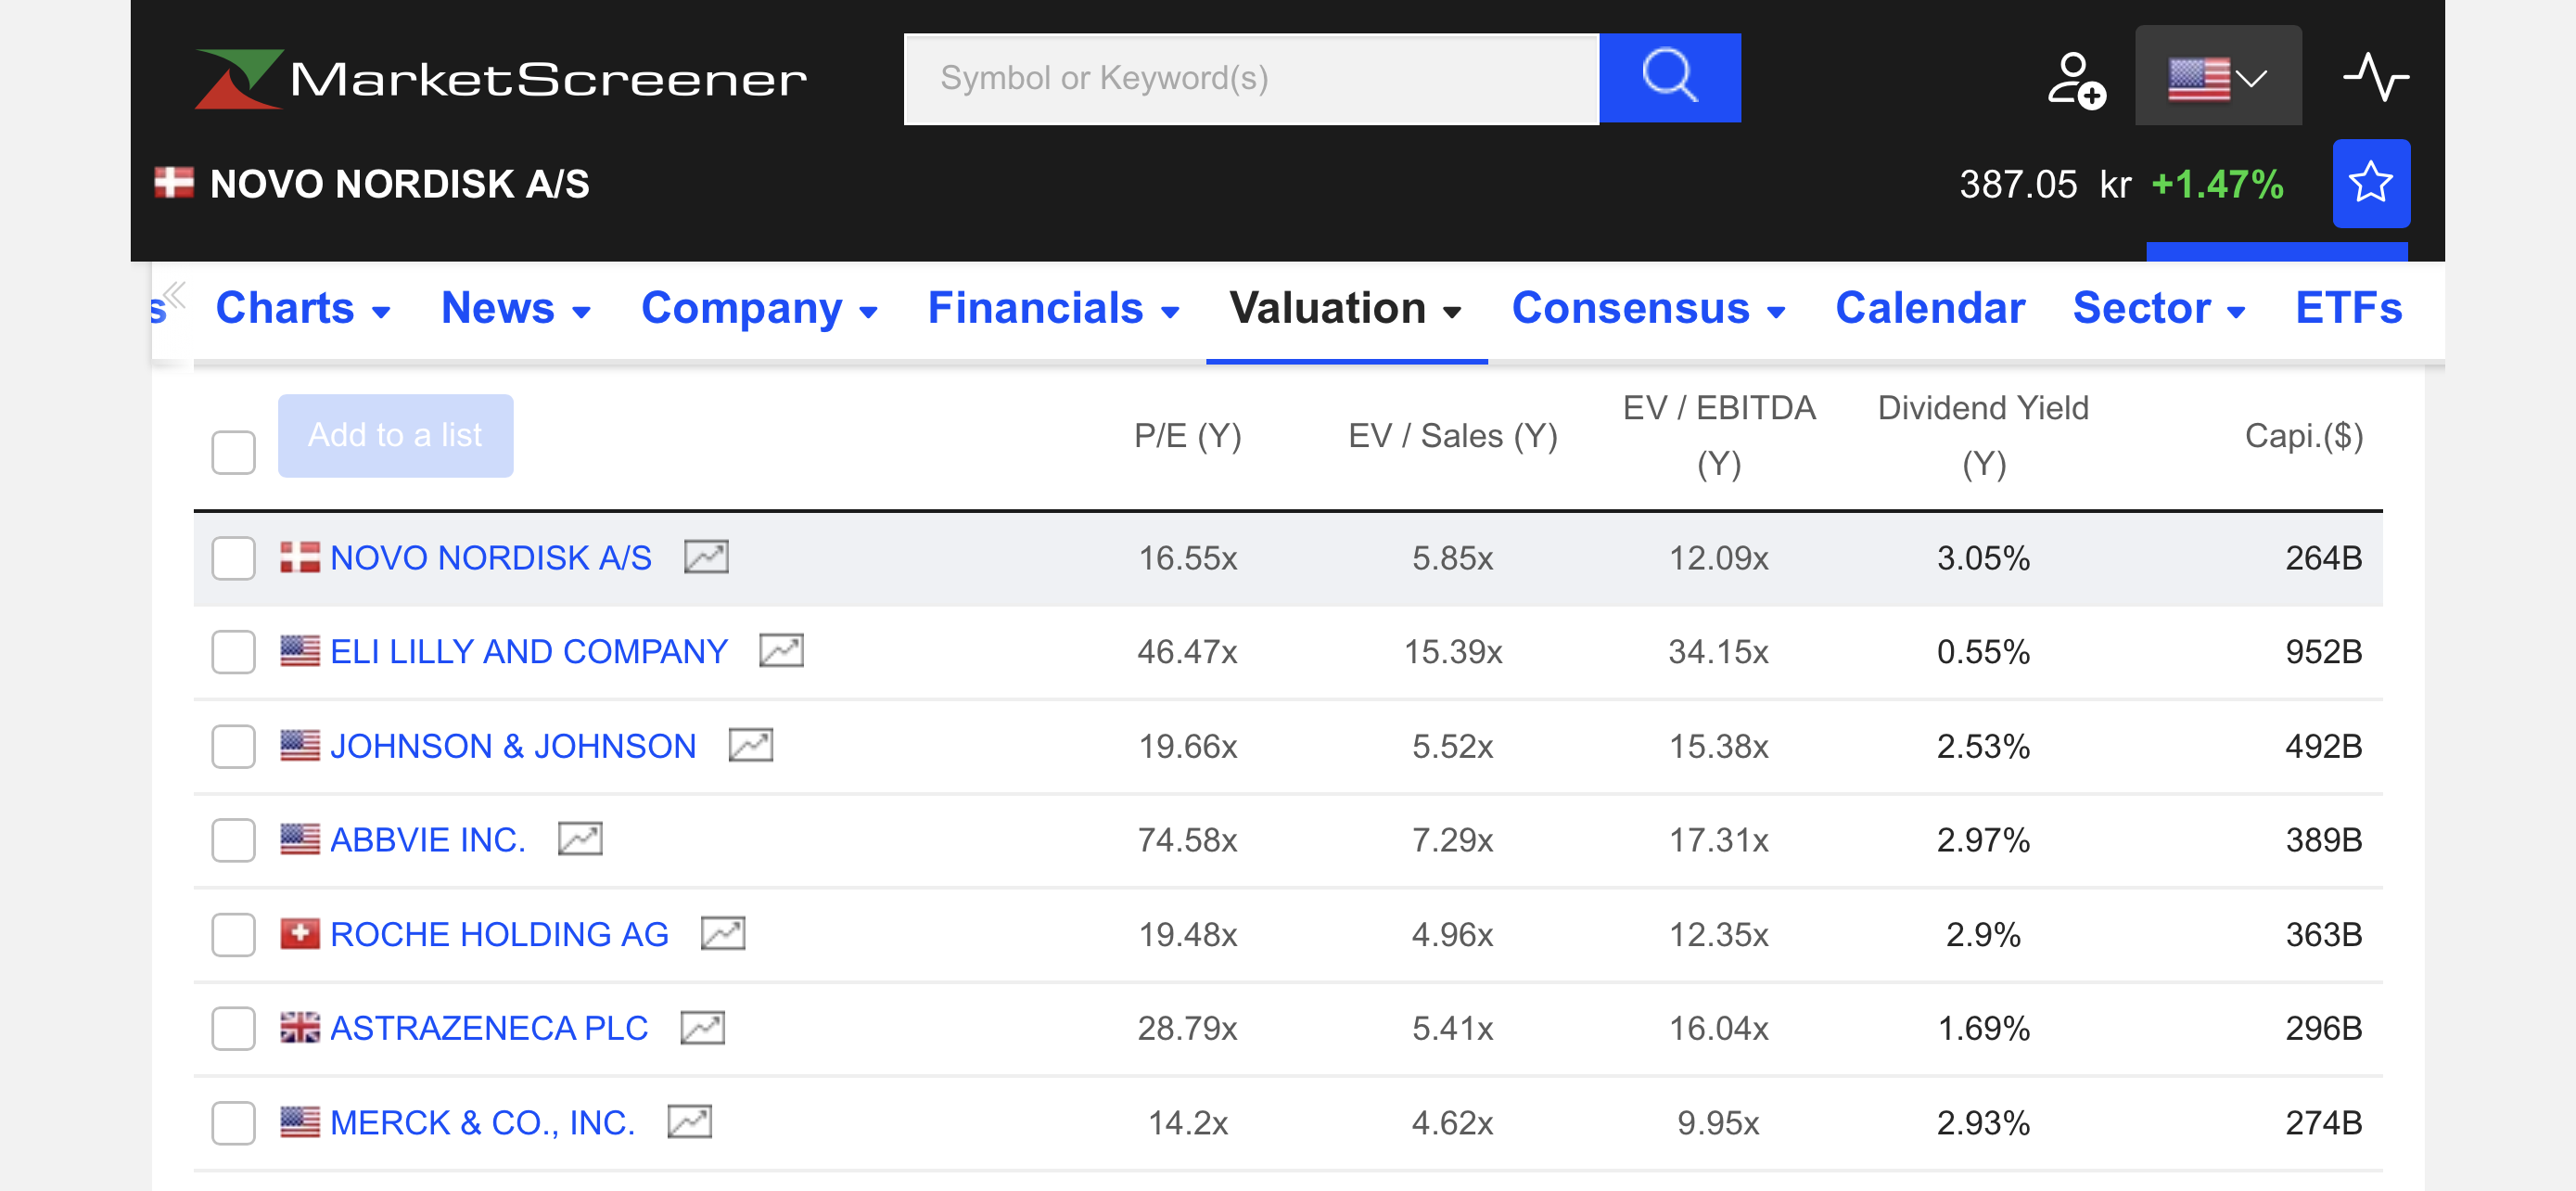2576x1191 pixels.
Task: Click the blue search magnifier button
Action: (x=1668, y=78)
